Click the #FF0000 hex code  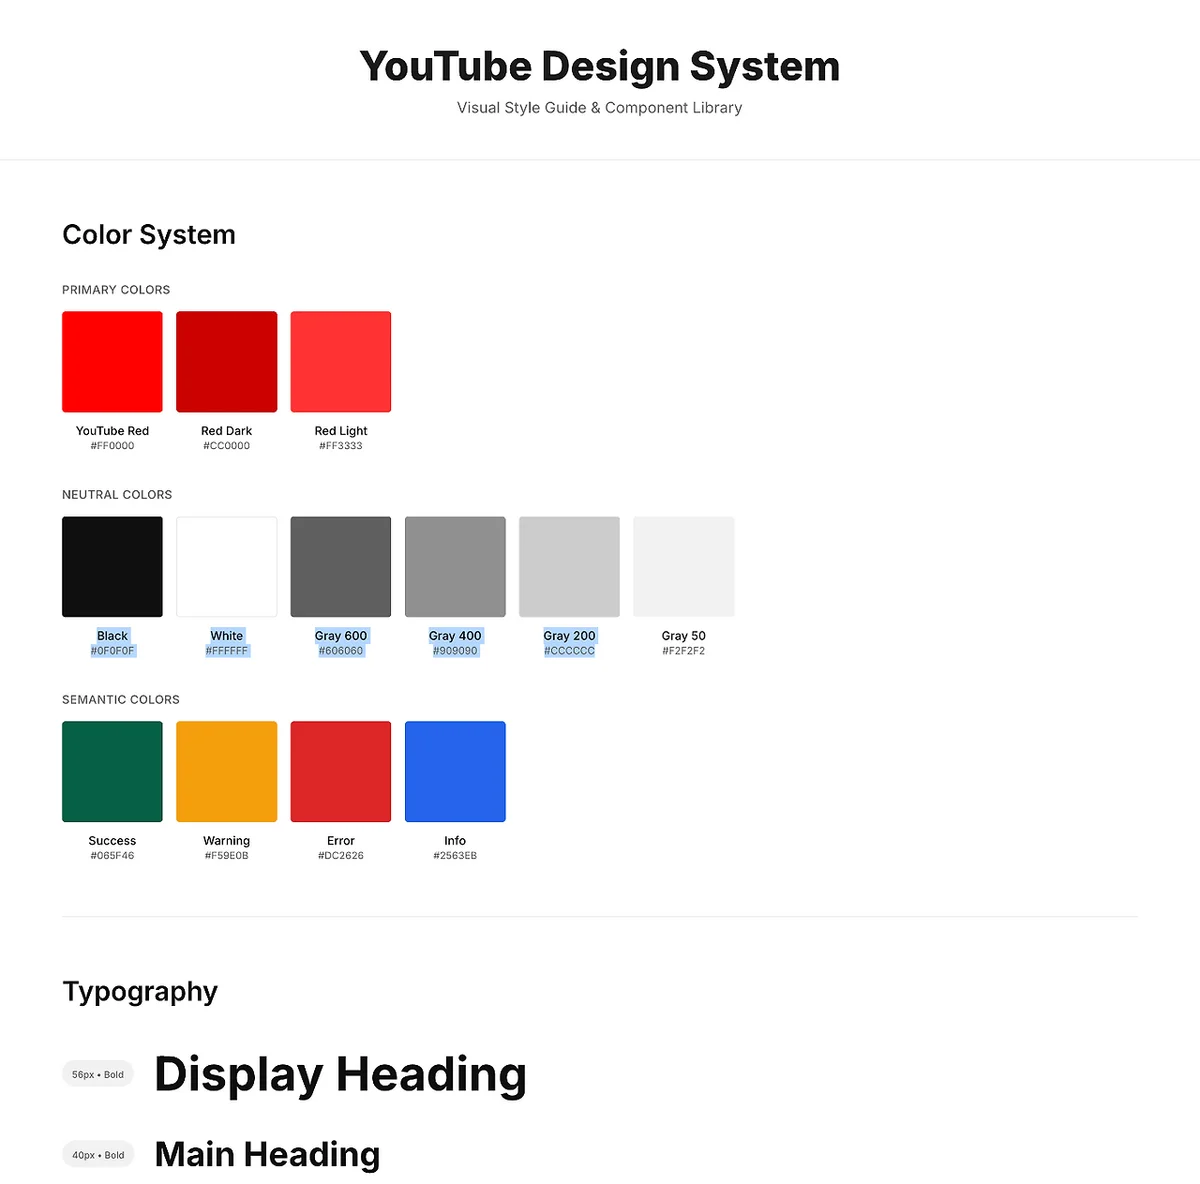pos(112,446)
